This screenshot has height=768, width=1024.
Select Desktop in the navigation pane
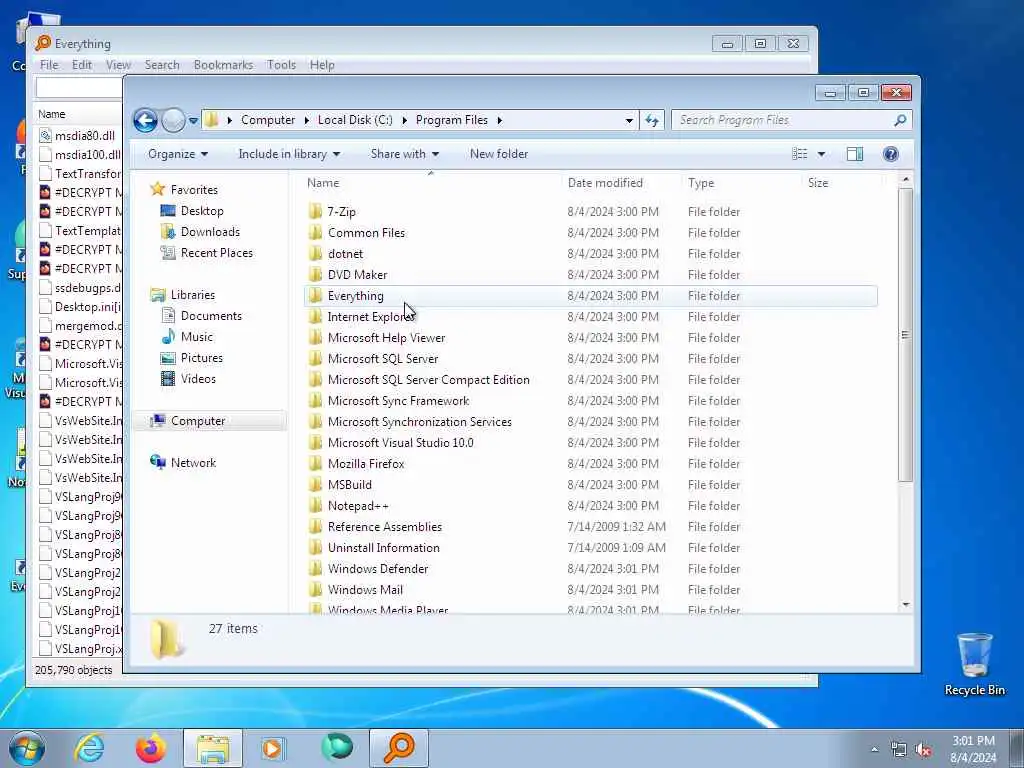click(x=202, y=211)
